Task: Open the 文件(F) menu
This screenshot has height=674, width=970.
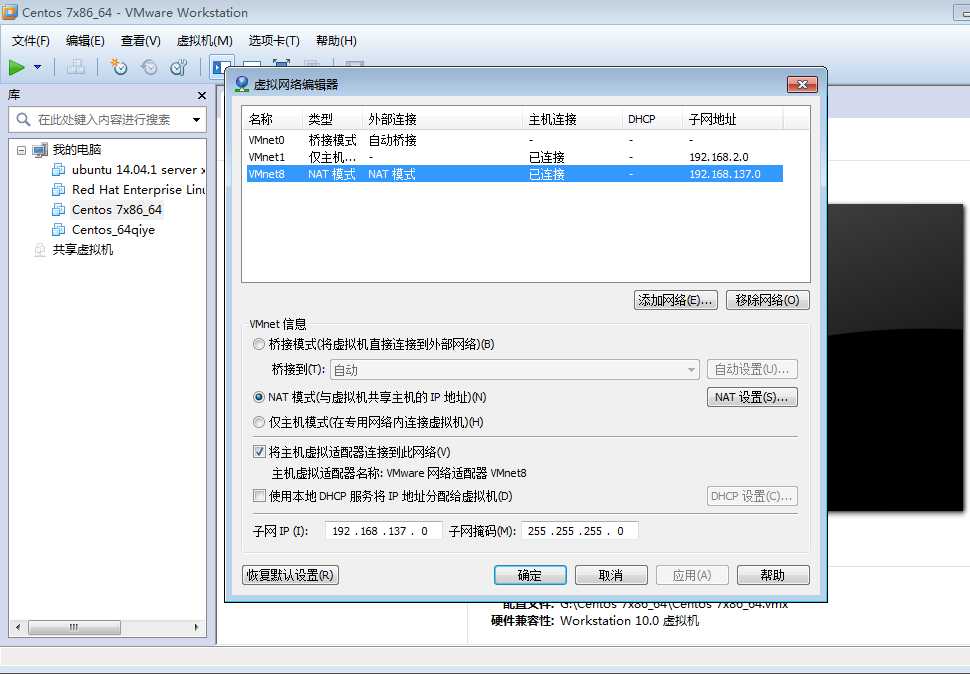Action: pos(30,41)
